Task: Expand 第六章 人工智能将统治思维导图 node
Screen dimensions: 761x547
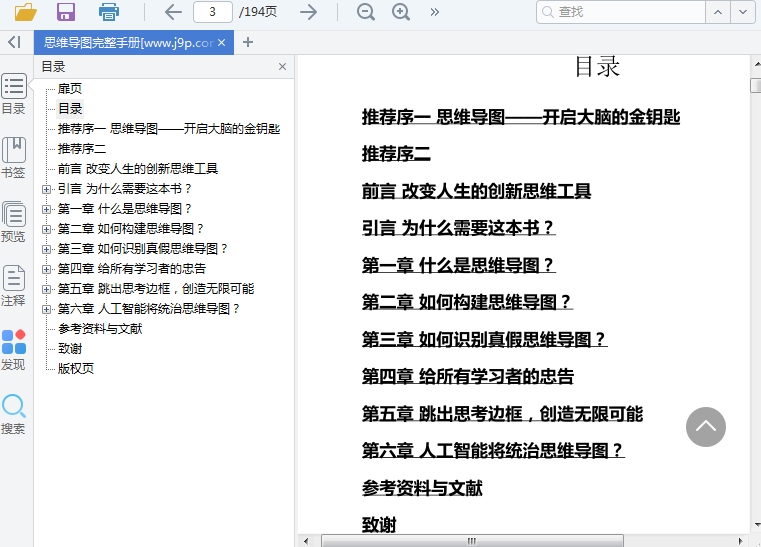Action: (x=47, y=309)
